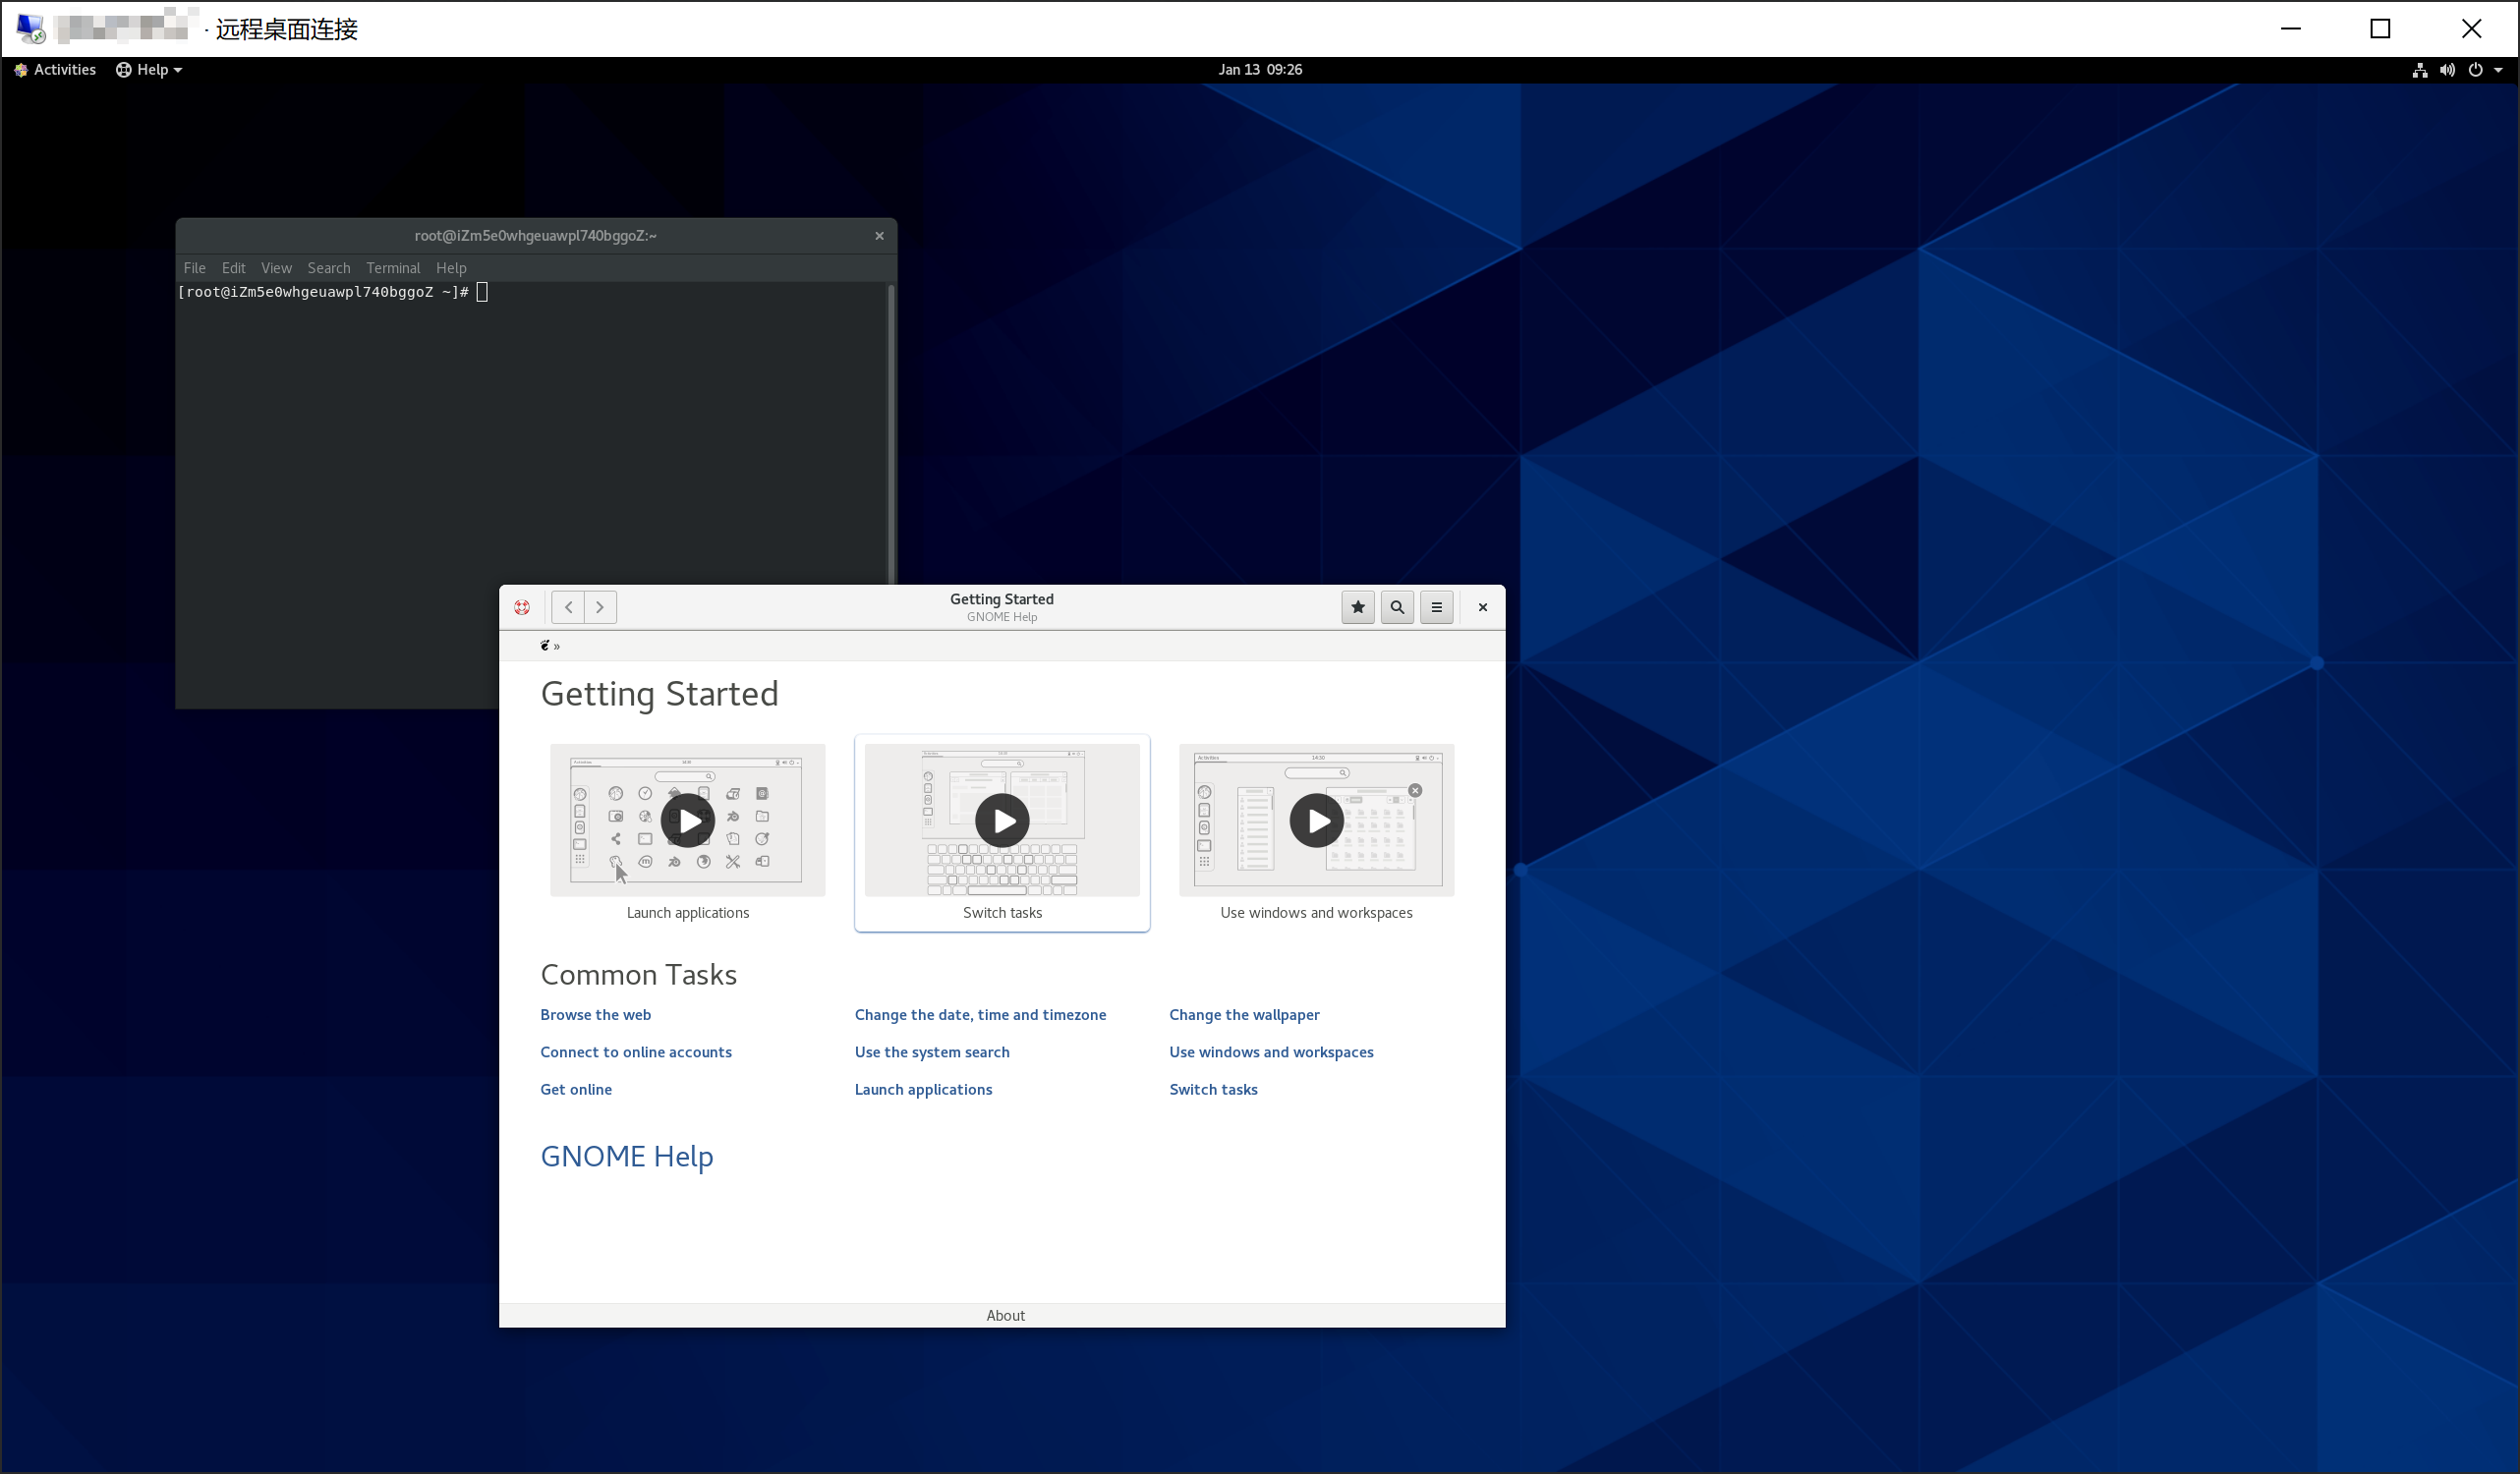Open Use the system search link
2520x1474 pixels.
932,1052
